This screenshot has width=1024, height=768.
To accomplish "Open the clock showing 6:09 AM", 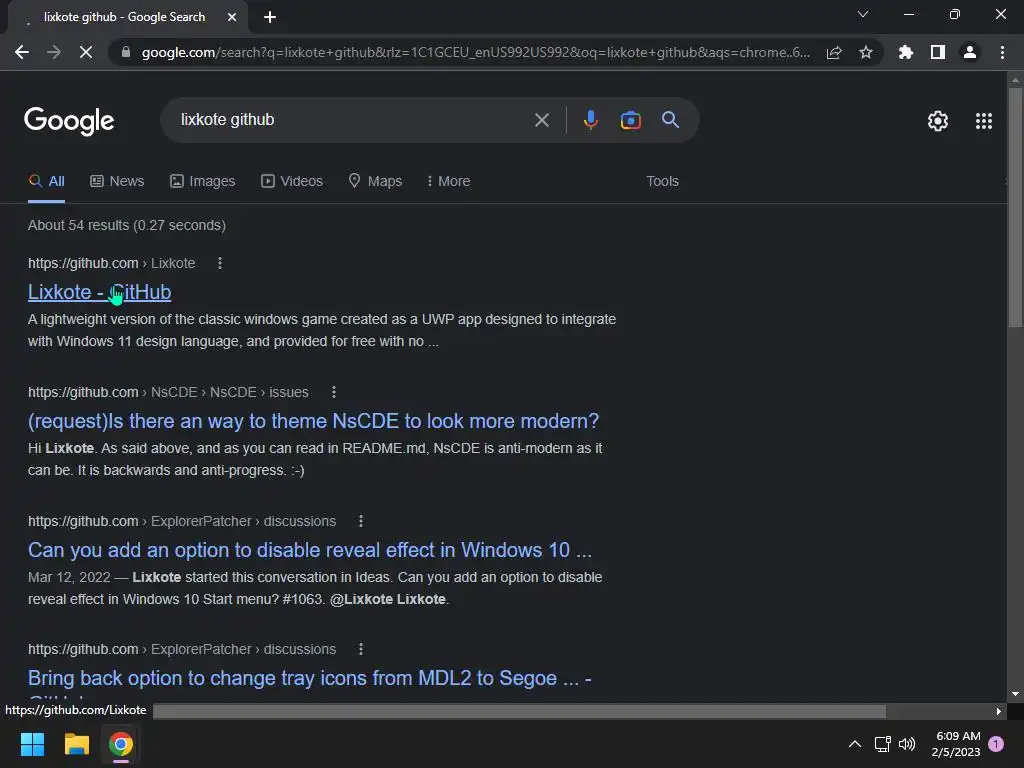I will (956, 744).
